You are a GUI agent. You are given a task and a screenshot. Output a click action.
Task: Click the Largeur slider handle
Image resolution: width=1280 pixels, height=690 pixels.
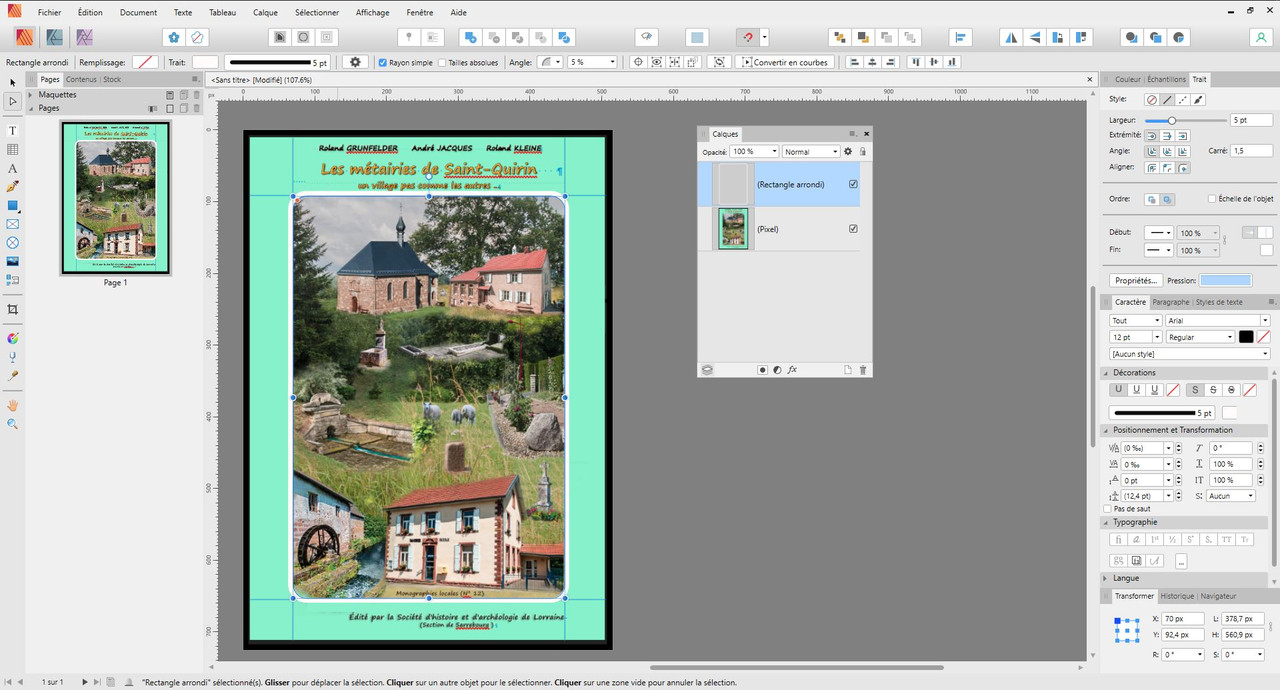click(1171, 120)
